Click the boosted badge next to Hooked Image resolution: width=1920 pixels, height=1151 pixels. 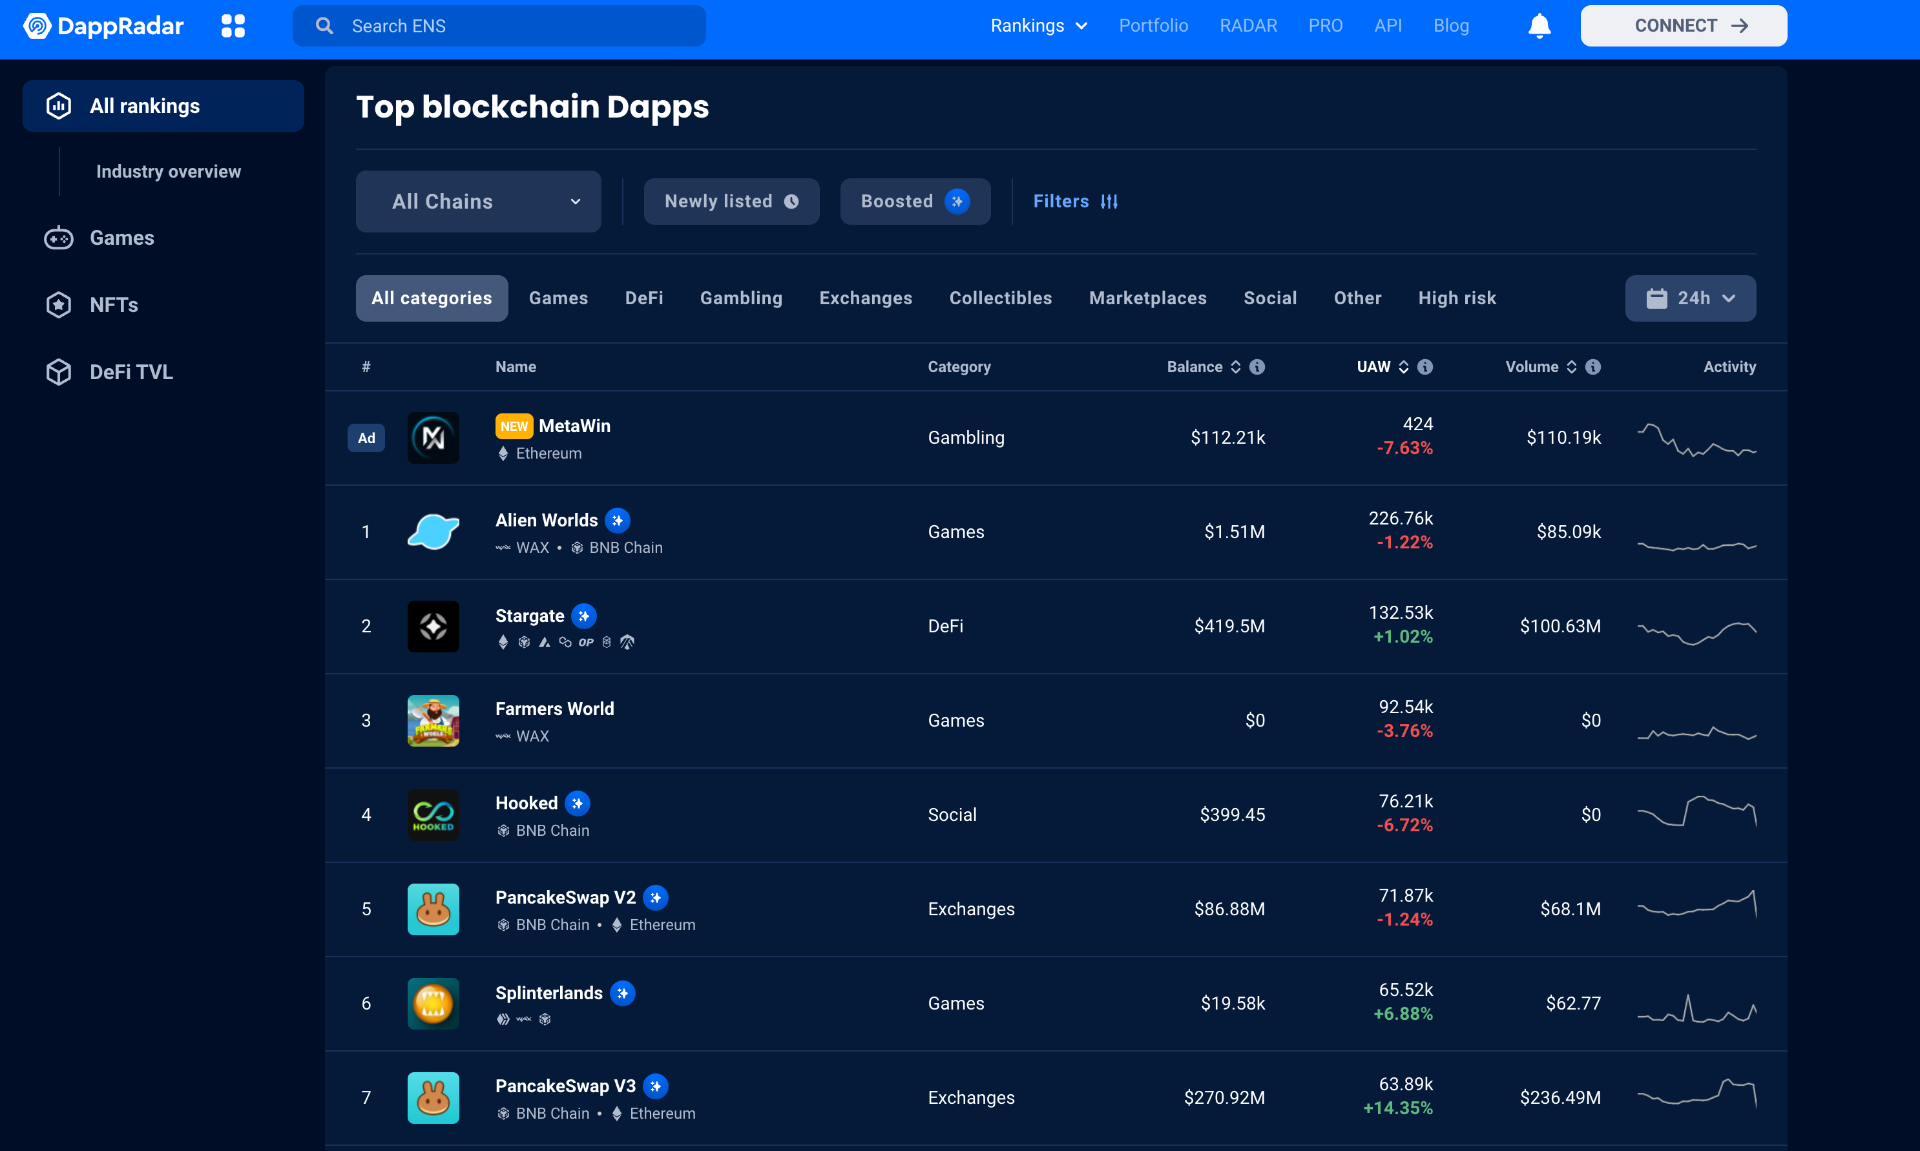577,803
